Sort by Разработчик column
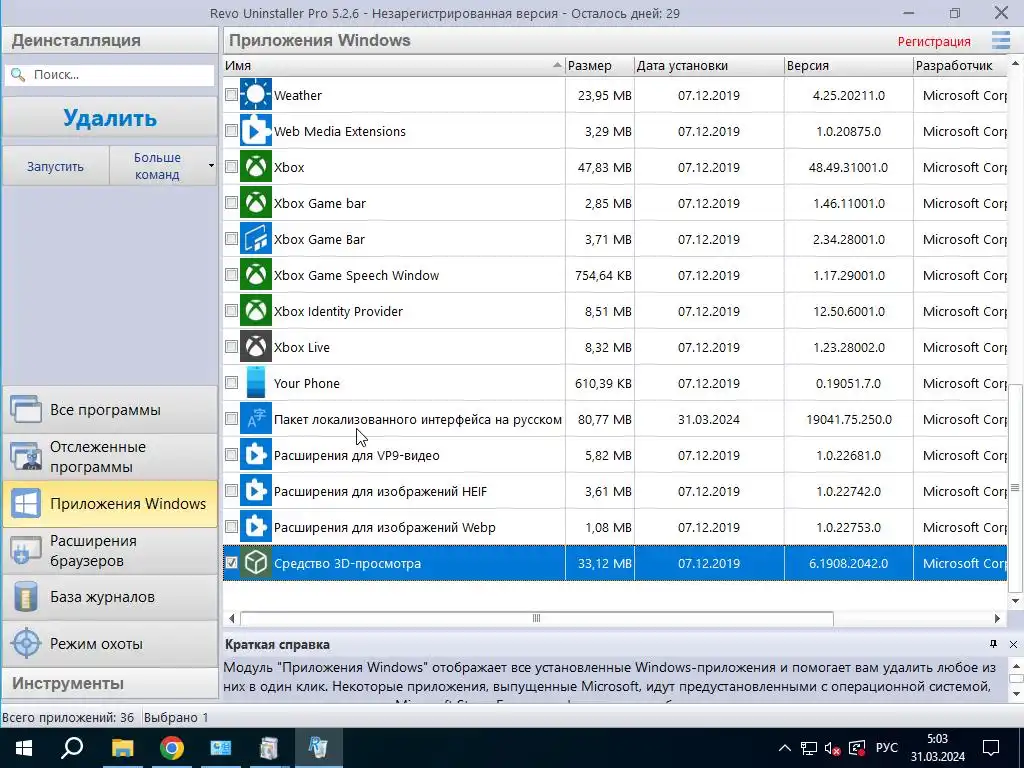This screenshot has width=1024, height=768. pos(960,65)
